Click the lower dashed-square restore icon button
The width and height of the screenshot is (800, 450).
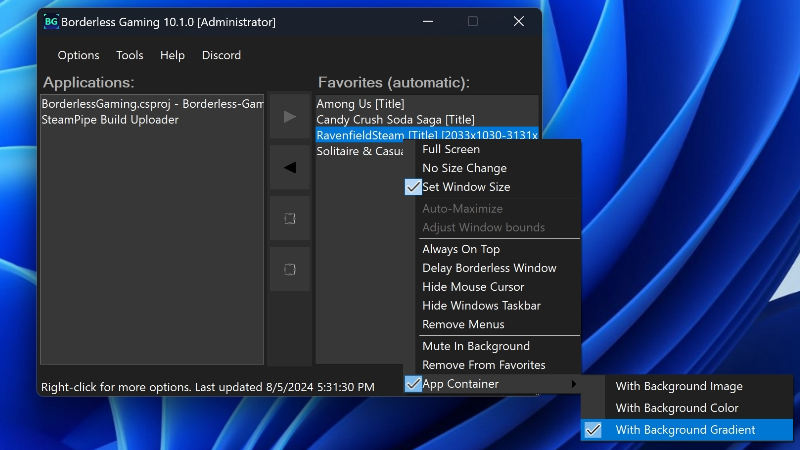point(290,269)
